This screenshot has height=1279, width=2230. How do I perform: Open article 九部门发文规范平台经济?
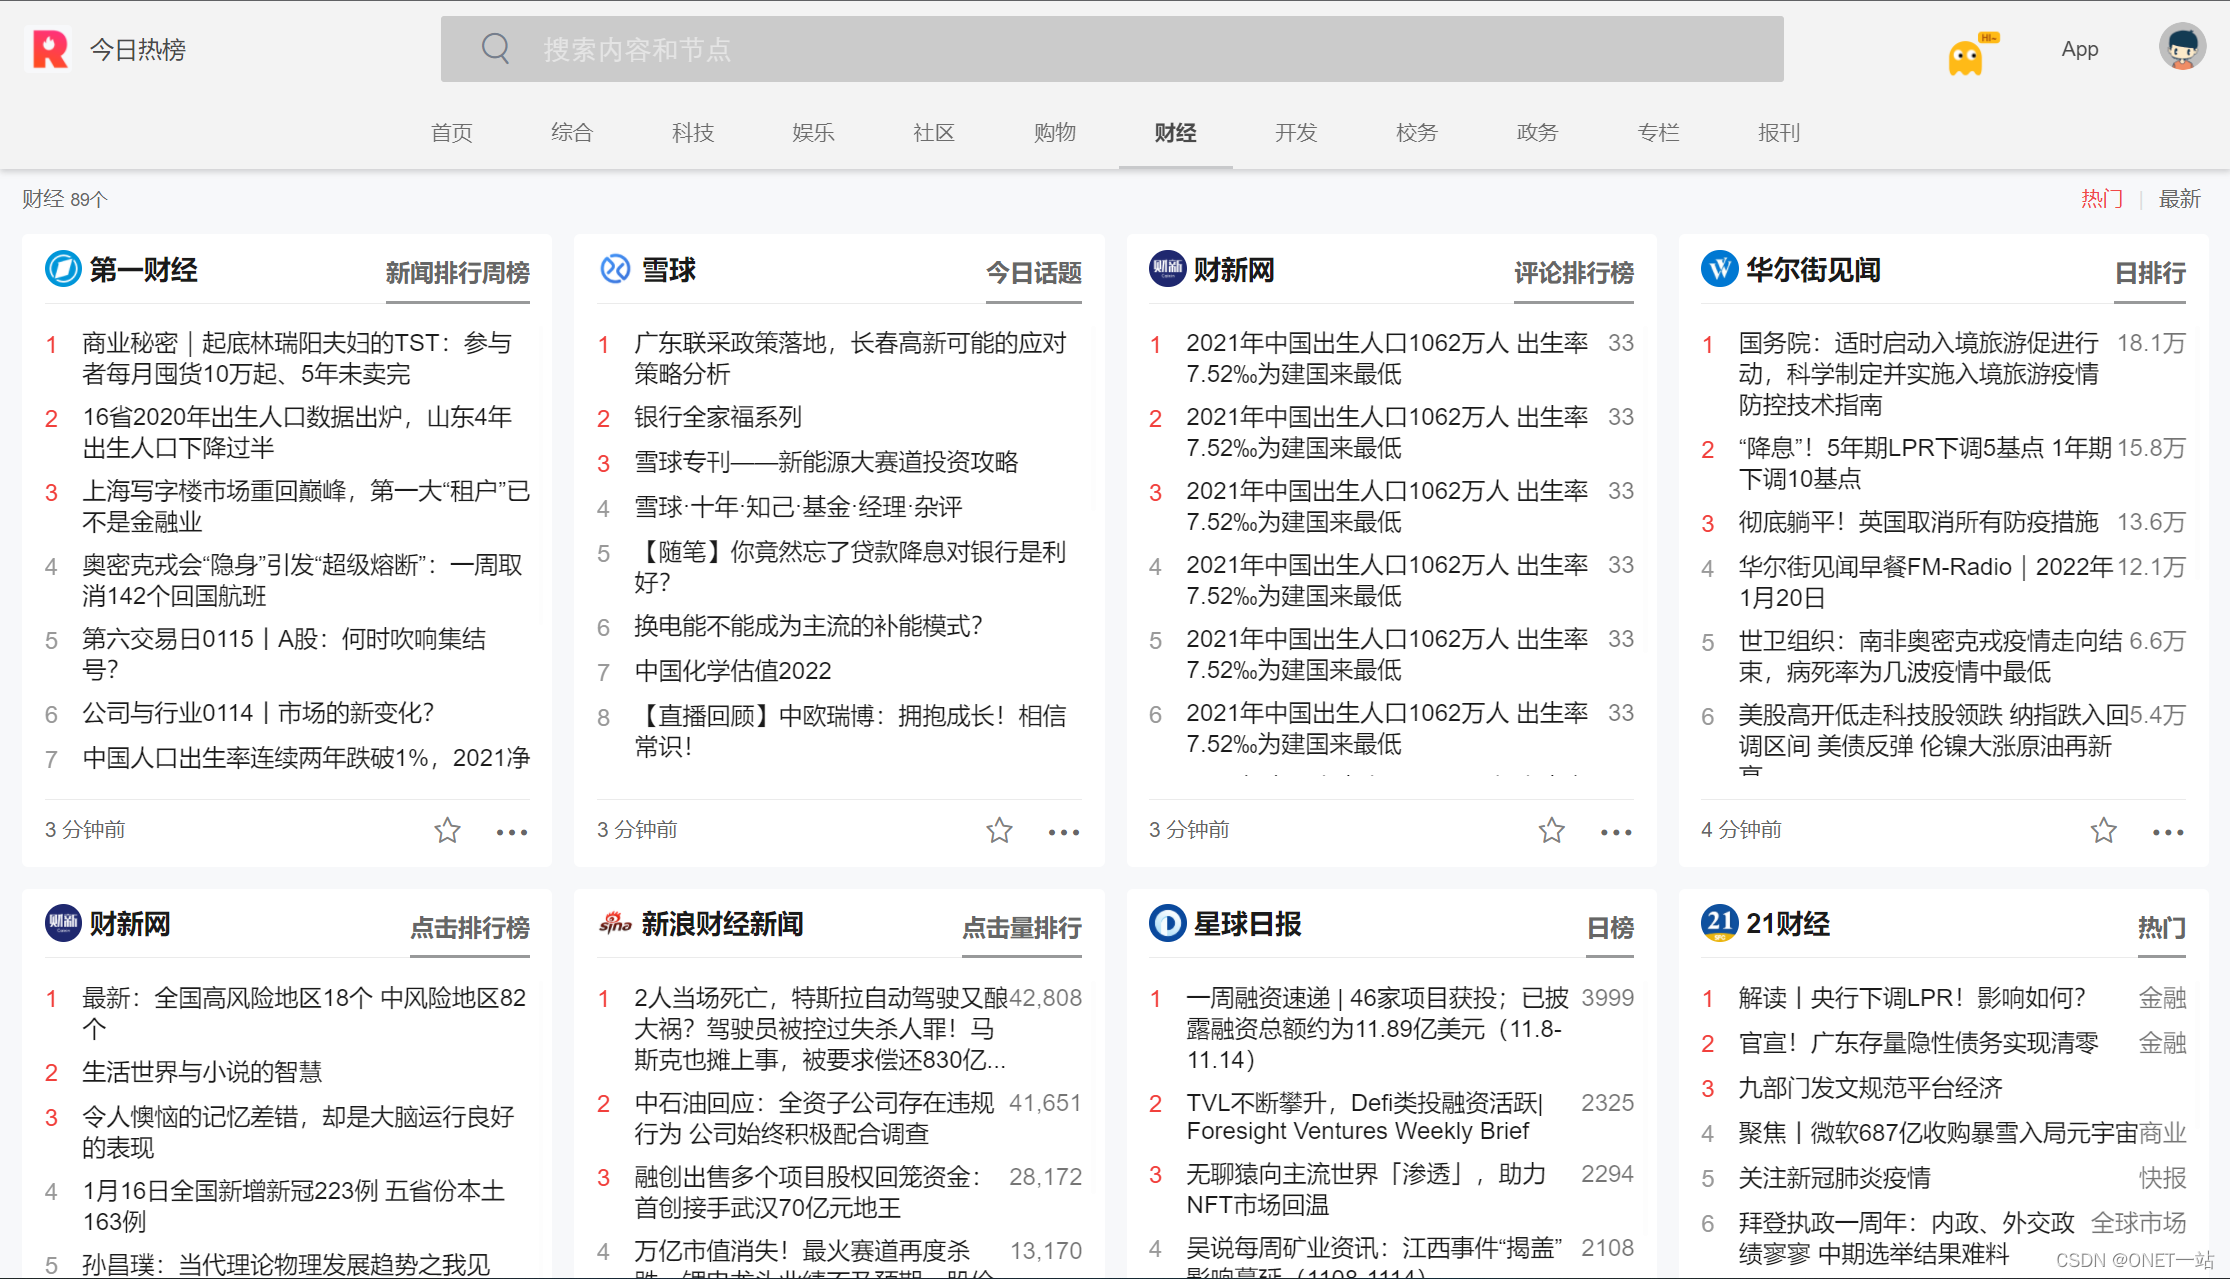1870,1088
